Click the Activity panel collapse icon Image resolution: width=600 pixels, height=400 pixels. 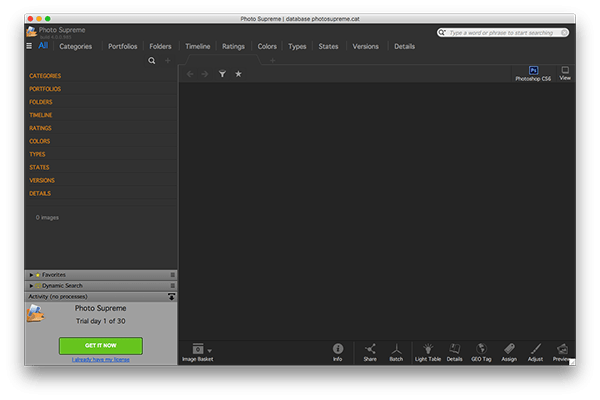pyautogui.click(x=171, y=297)
